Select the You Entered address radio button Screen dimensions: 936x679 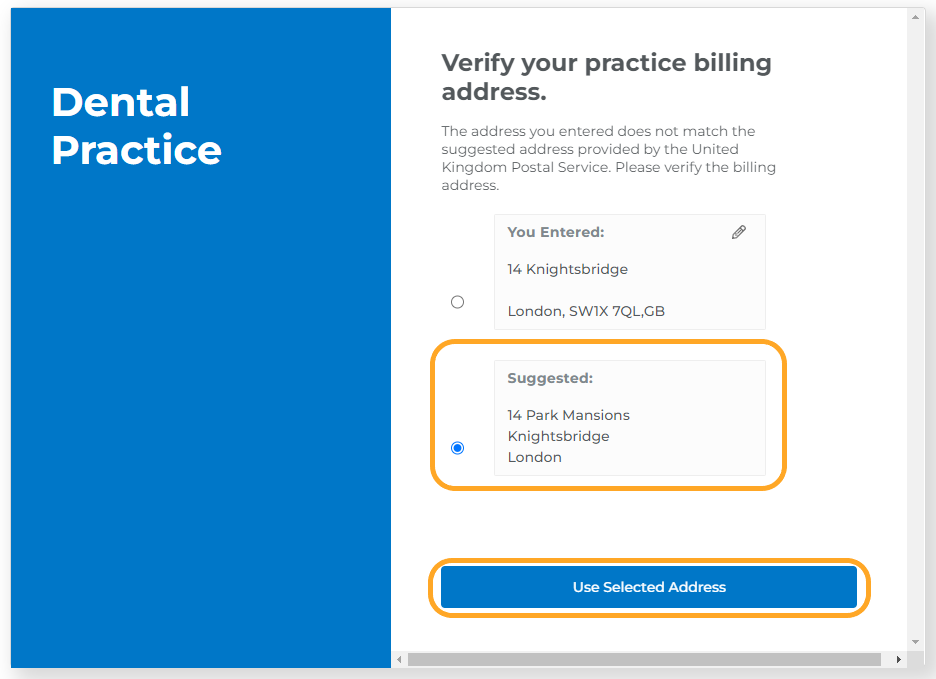pyautogui.click(x=457, y=302)
